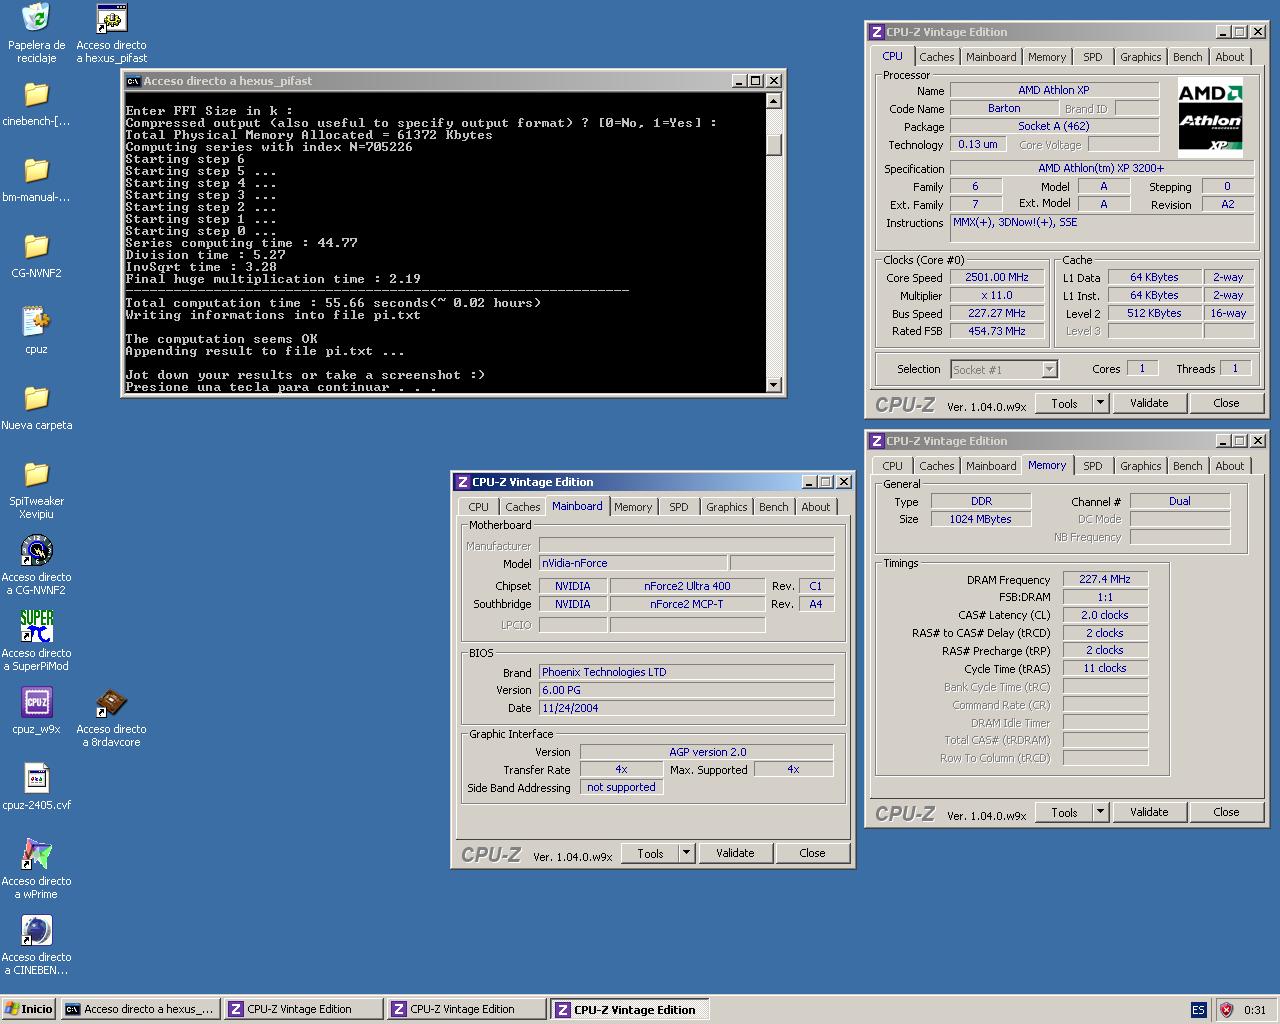1280x1024 pixels.
Task: Switch to hexus taskbar button
Action: coord(140,1009)
